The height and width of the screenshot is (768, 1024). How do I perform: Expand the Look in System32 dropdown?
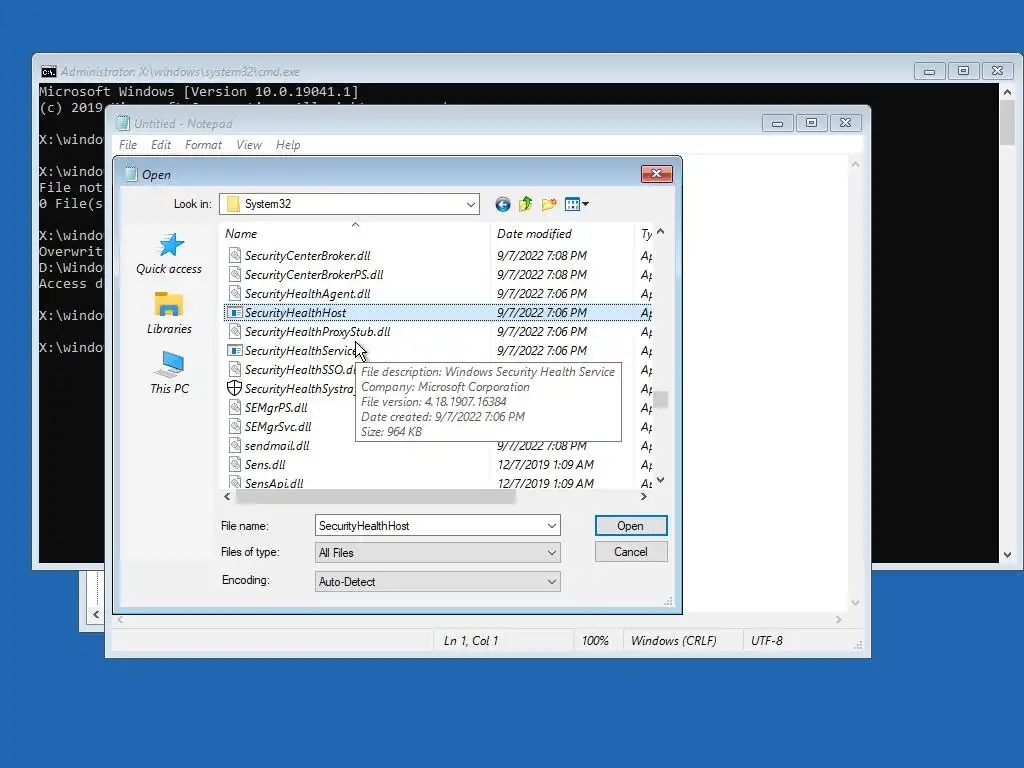470,204
